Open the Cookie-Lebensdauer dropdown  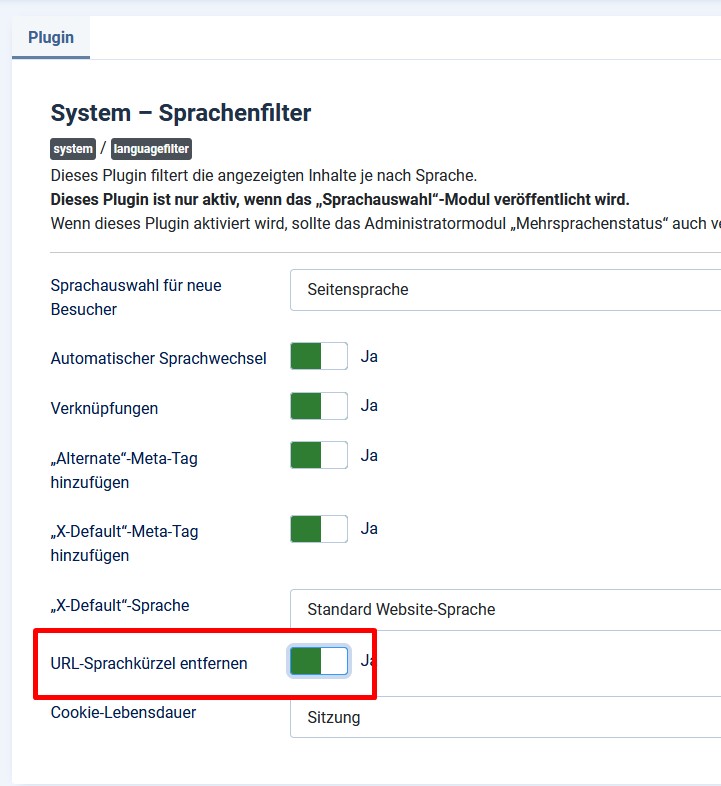click(x=505, y=717)
